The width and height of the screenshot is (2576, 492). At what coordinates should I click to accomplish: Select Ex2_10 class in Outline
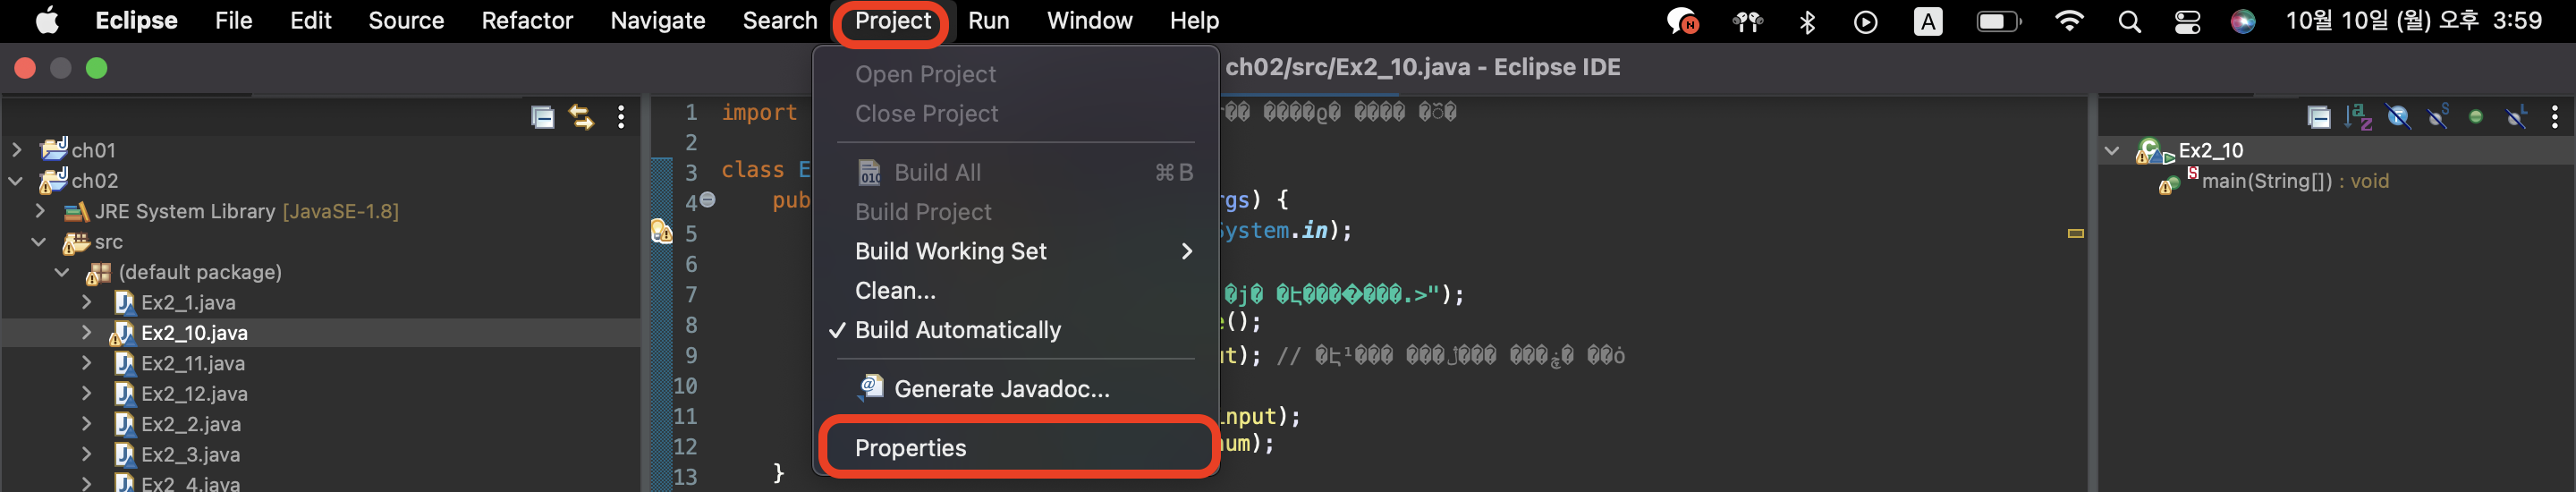pyautogui.click(x=2211, y=151)
